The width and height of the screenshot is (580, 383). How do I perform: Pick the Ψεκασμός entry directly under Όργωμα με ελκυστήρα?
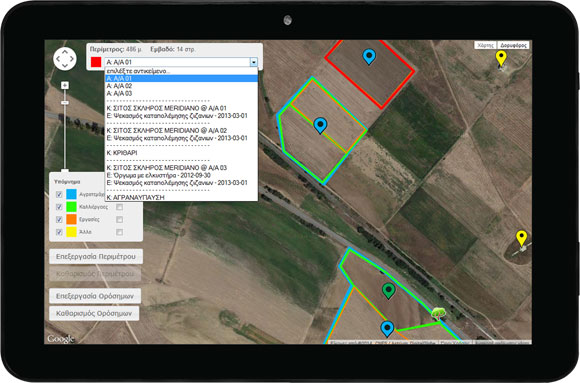[x=181, y=182]
